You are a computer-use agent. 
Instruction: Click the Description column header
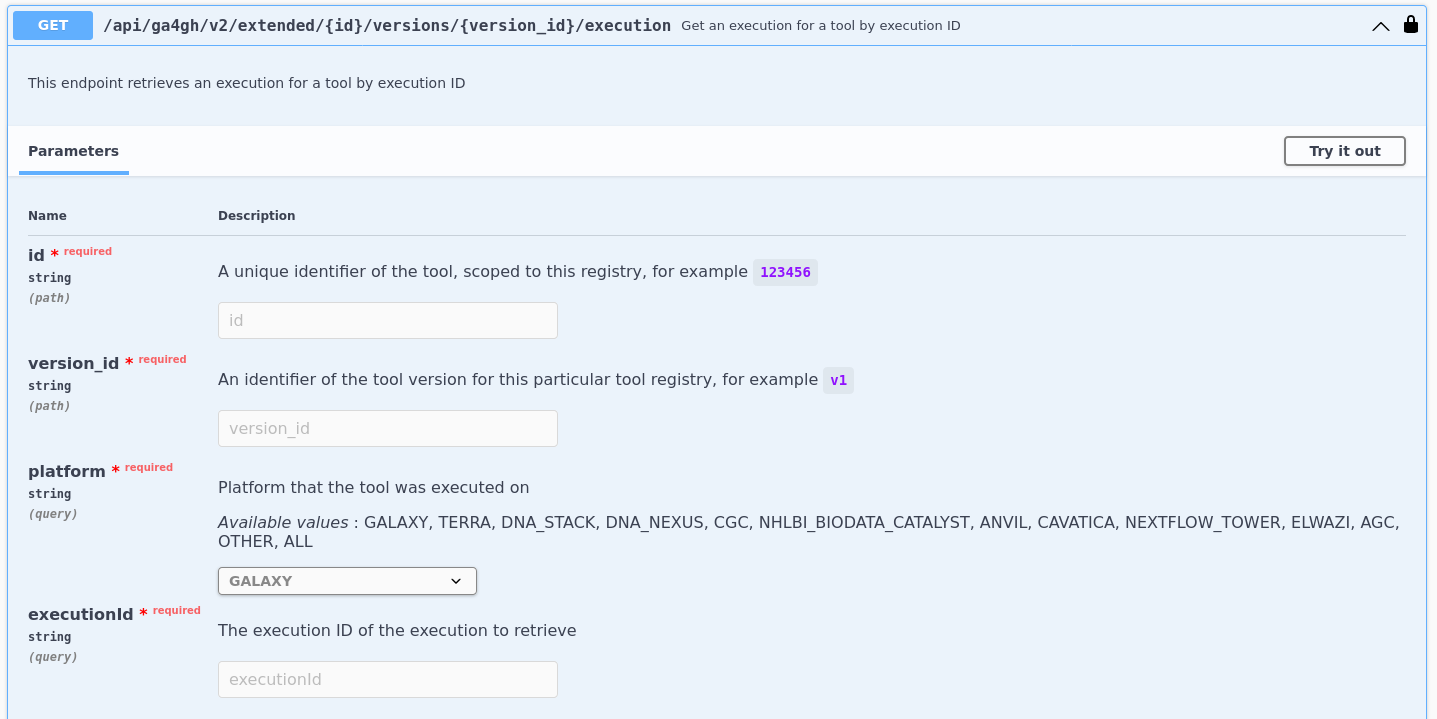tap(256, 216)
